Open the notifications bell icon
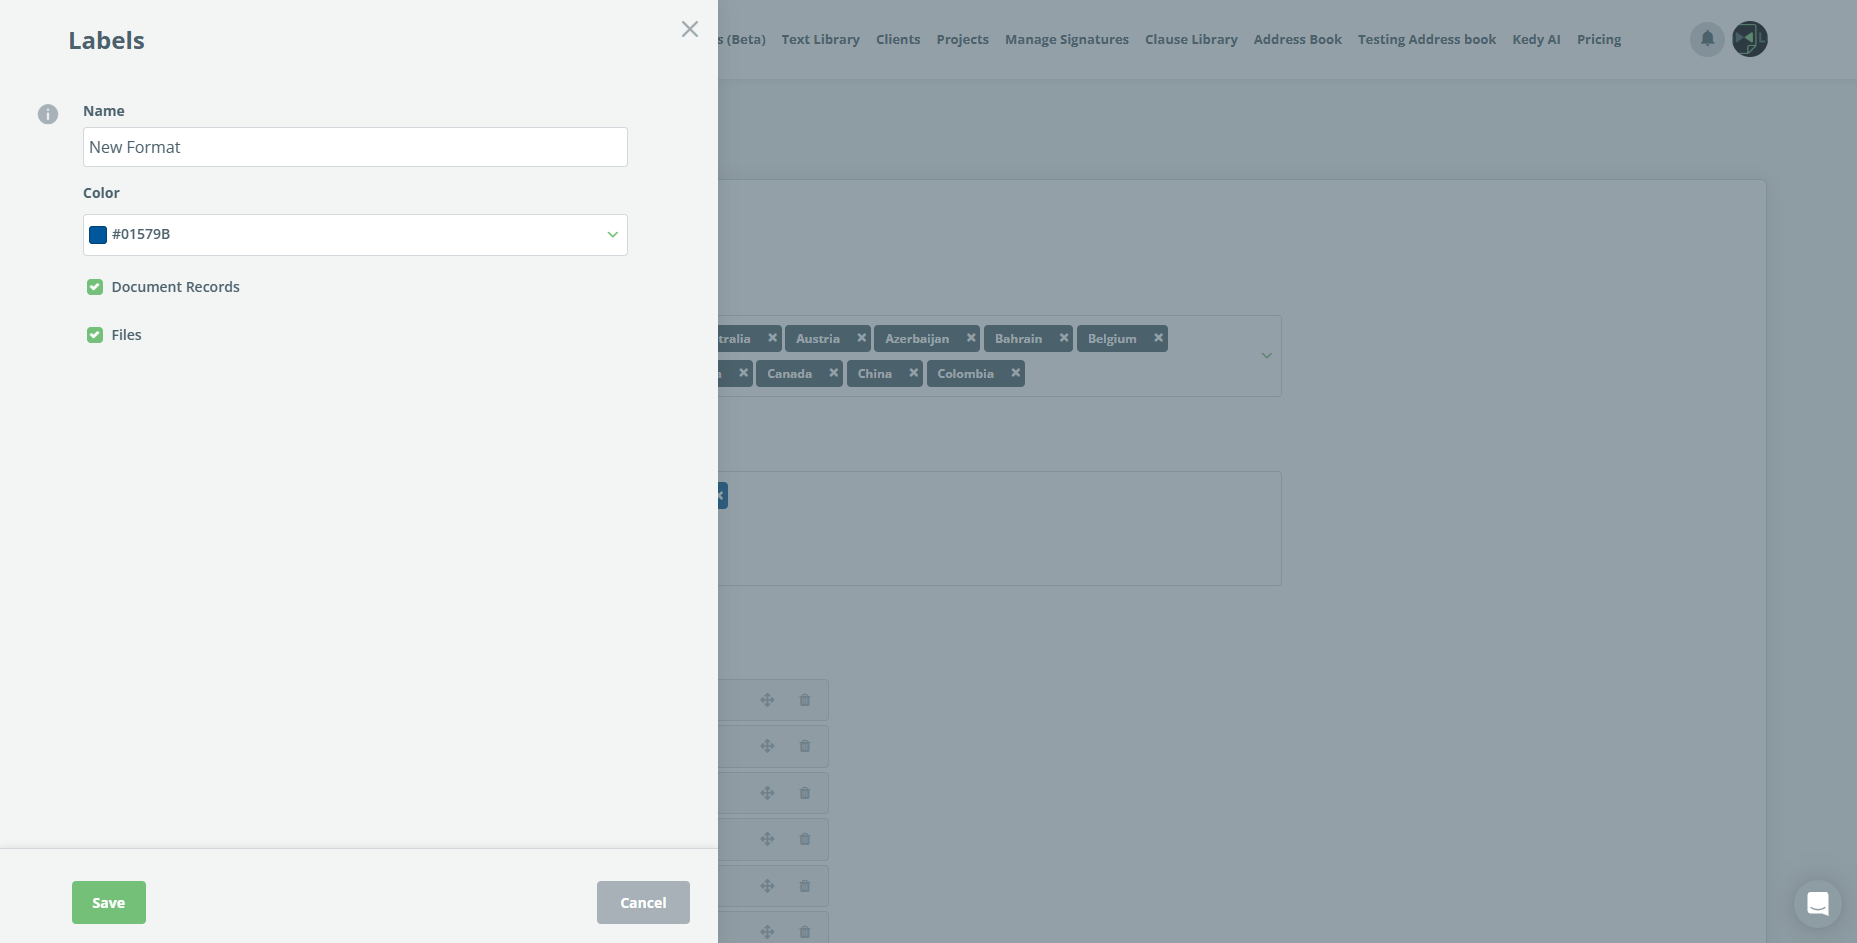 click(x=1708, y=39)
